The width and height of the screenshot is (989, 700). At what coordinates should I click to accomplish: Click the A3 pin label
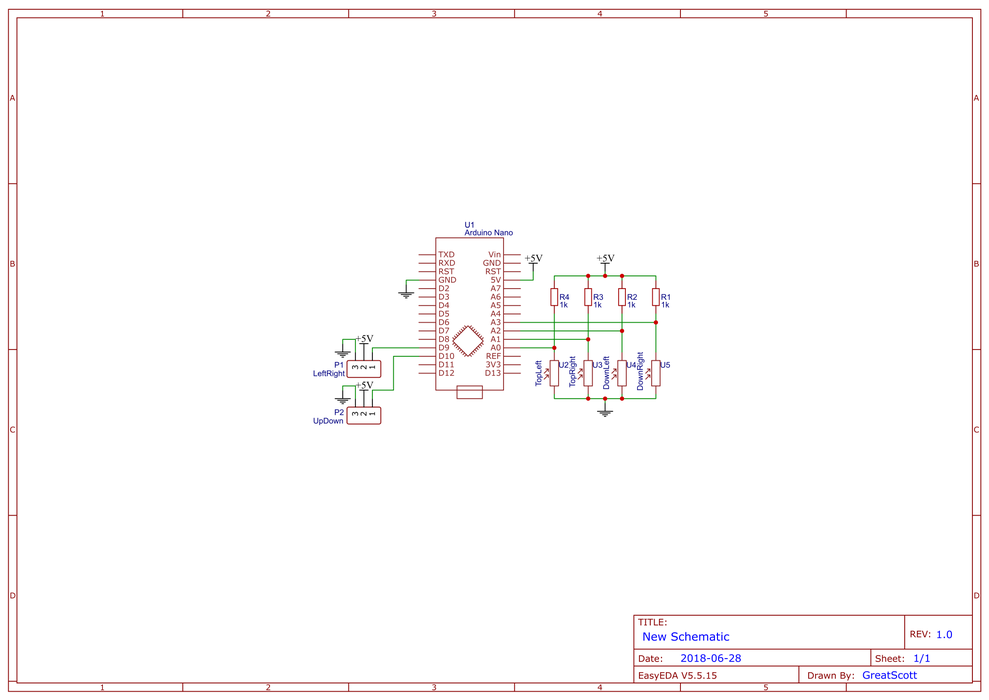[x=496, y=322]
